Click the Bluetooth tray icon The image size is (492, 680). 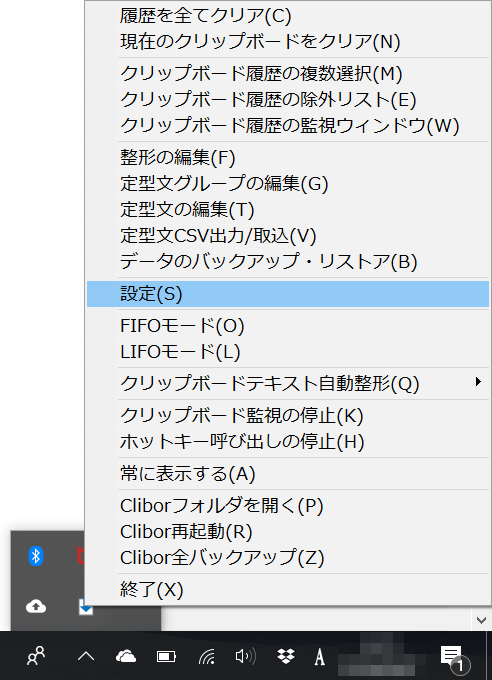[36, 556]
